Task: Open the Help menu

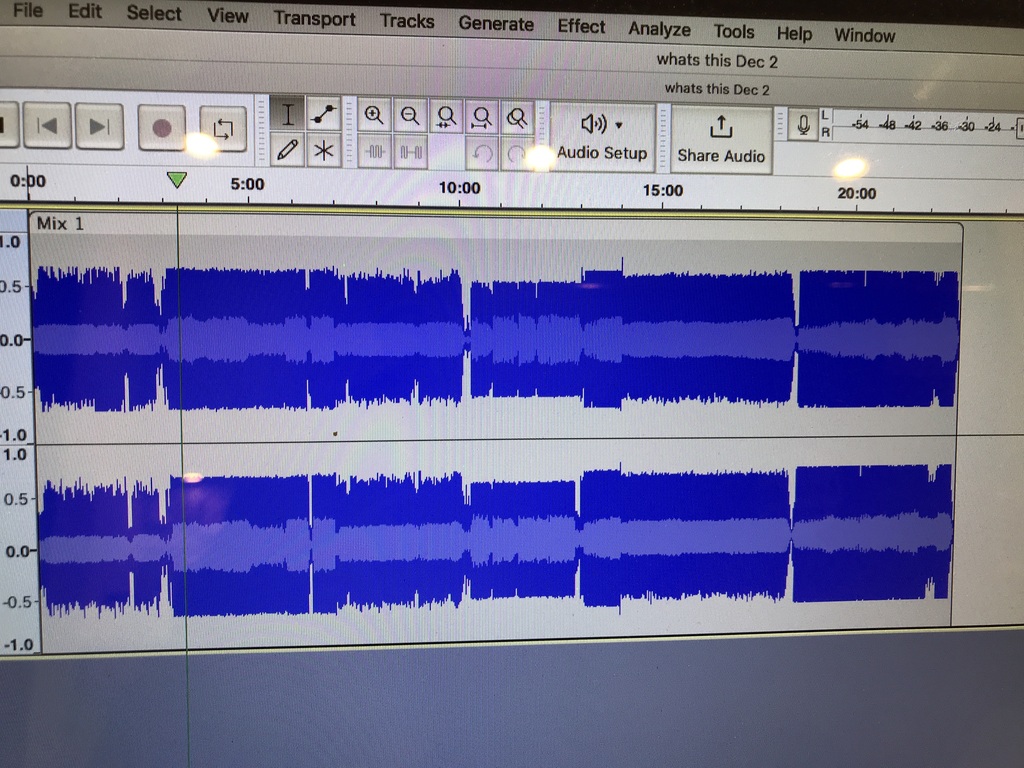Action: click(794, 33)
